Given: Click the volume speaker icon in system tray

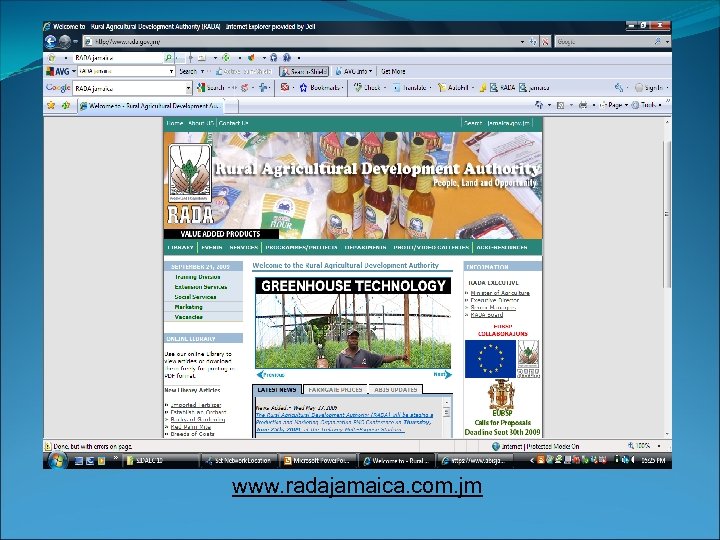Looking at the screenshot, I should click(x=633, y=460).
